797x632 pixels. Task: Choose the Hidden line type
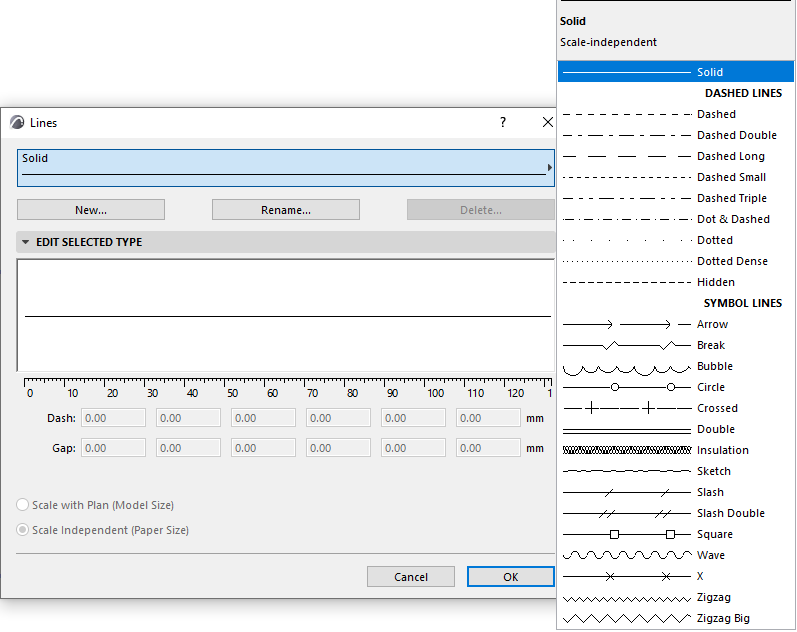click(676, 282)
